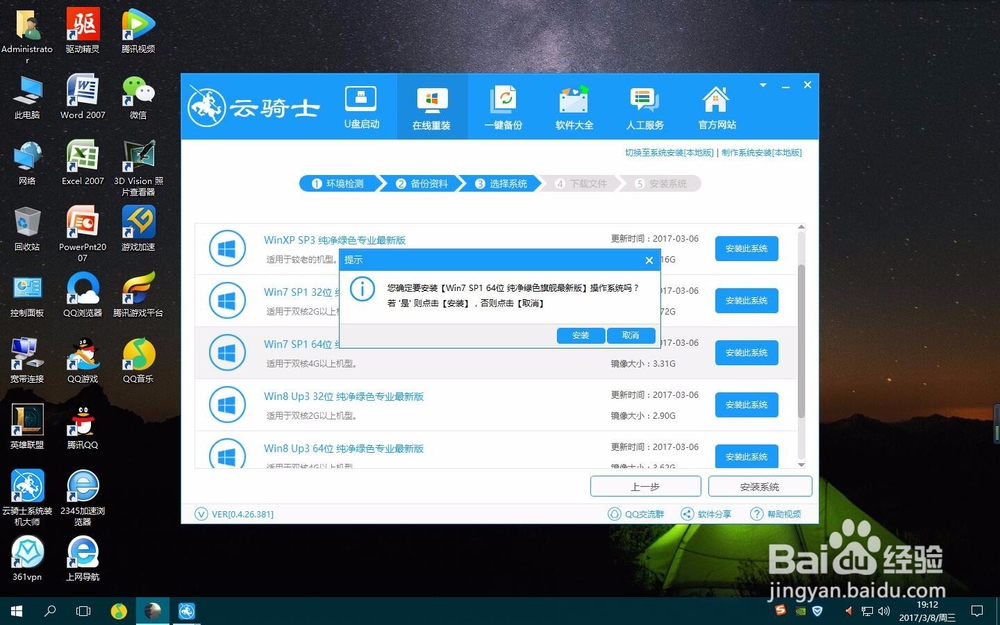This screenshot has height=625, width=1000.
Task: Install the WinXP SP3 system
Action: [746, 249]
